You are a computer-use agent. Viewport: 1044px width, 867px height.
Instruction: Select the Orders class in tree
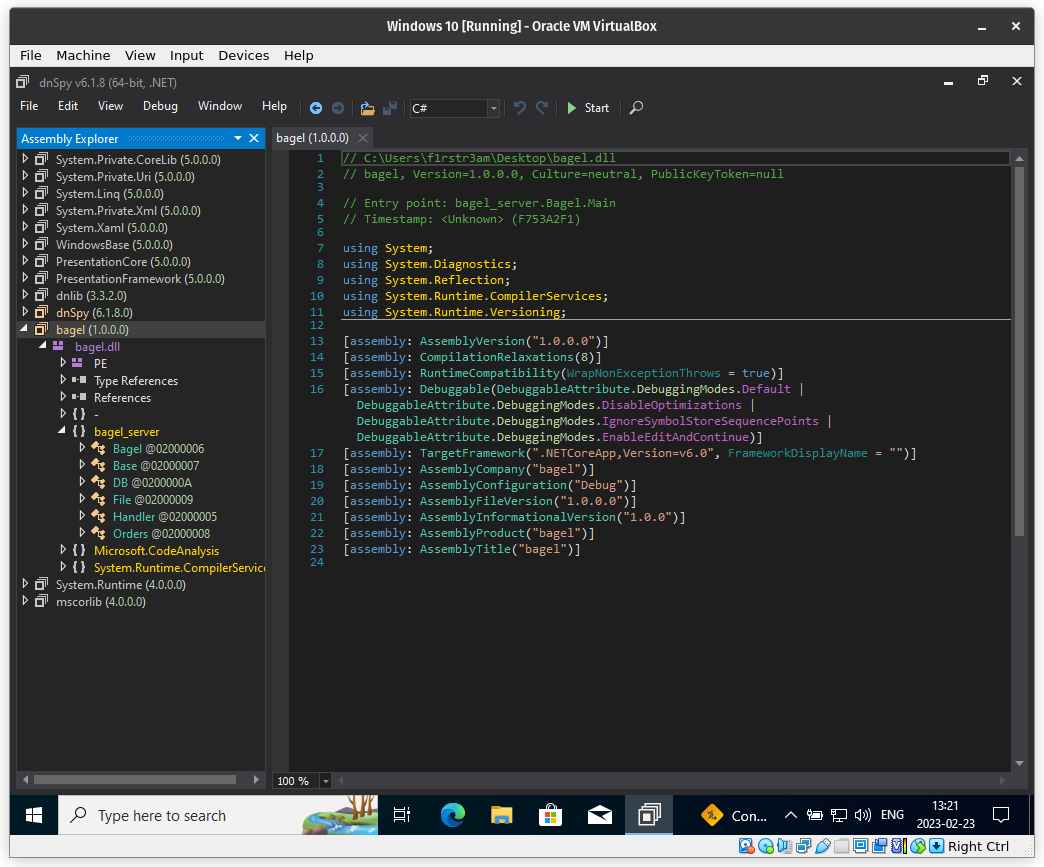click(x=130, y=534)
